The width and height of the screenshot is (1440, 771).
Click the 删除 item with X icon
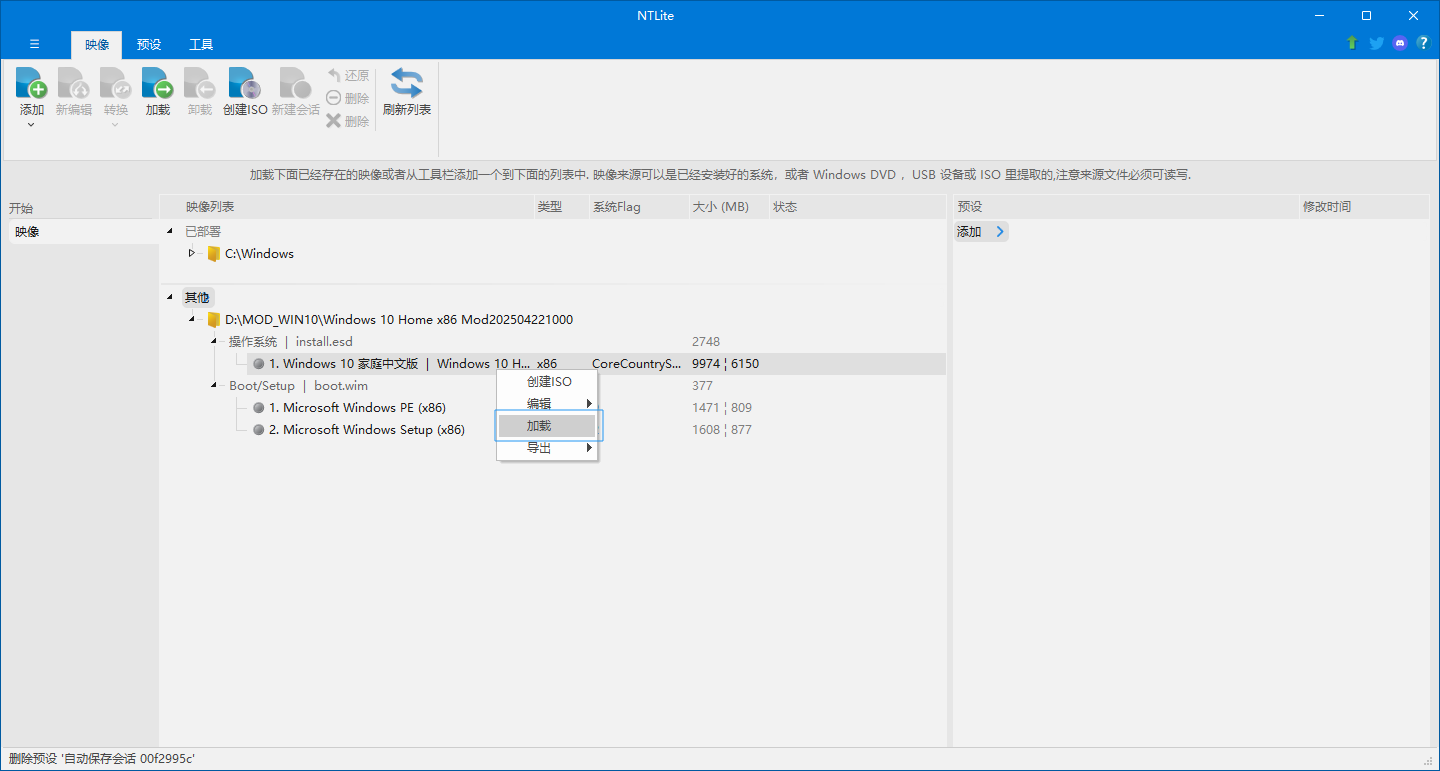click(348, 121)
